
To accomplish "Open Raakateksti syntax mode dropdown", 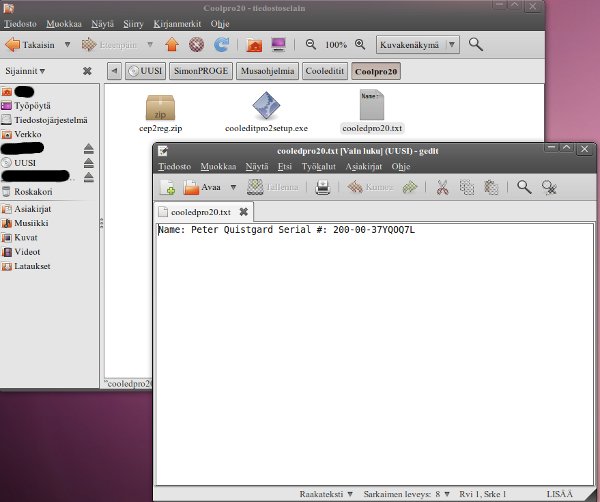I will (x=326, y=494).
